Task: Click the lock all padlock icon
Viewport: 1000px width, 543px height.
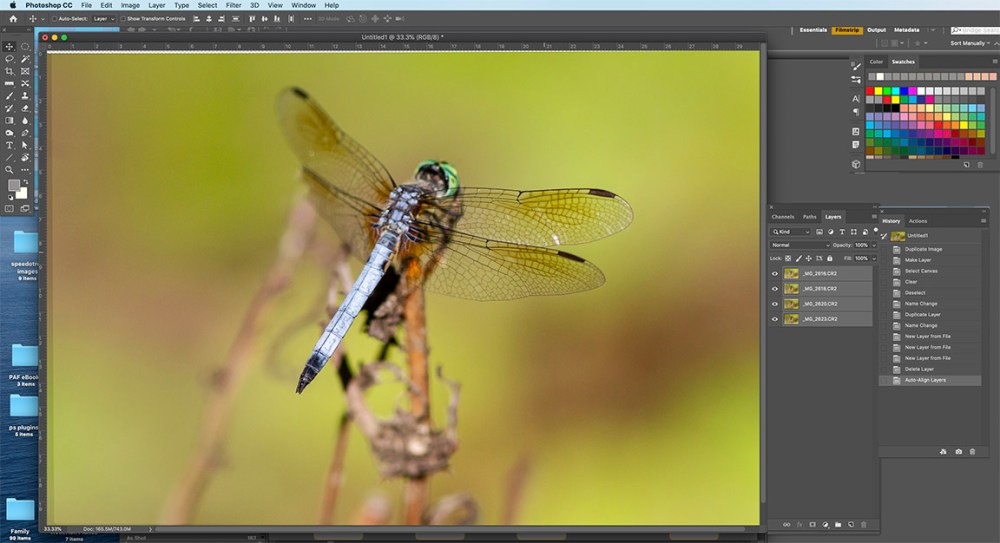Action: 830,258
